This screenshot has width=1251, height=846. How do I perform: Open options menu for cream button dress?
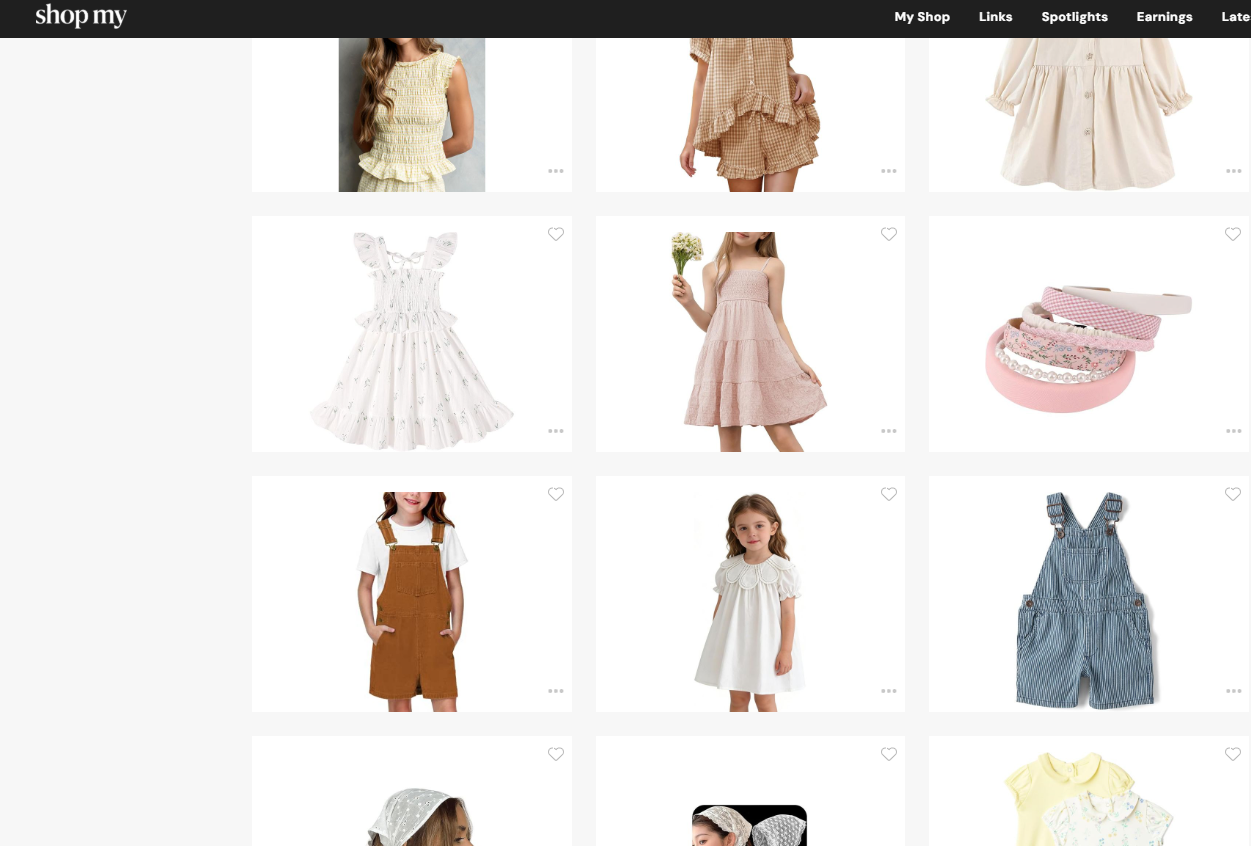point(1234,171)
